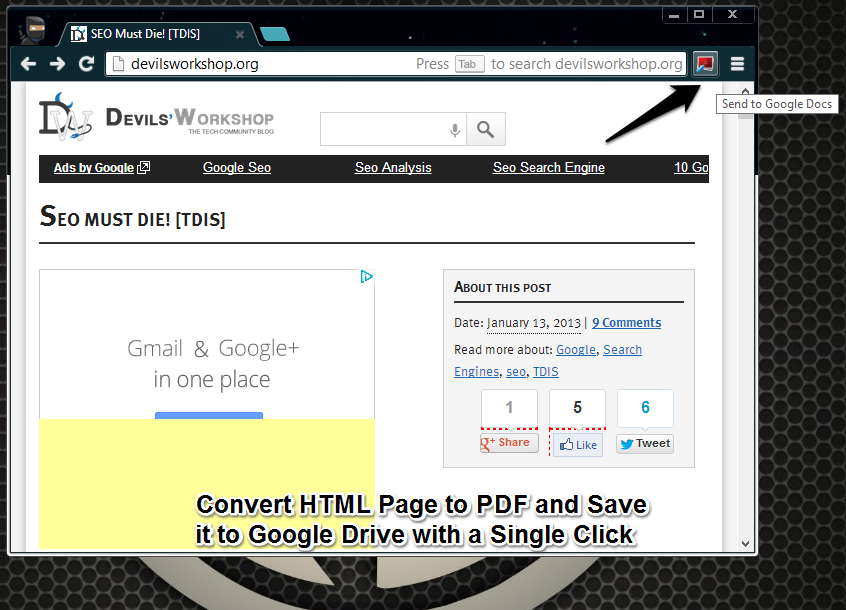This screenshot has width=846, height=610.
Task: Reload the current page
Action: tap(86, 64)
